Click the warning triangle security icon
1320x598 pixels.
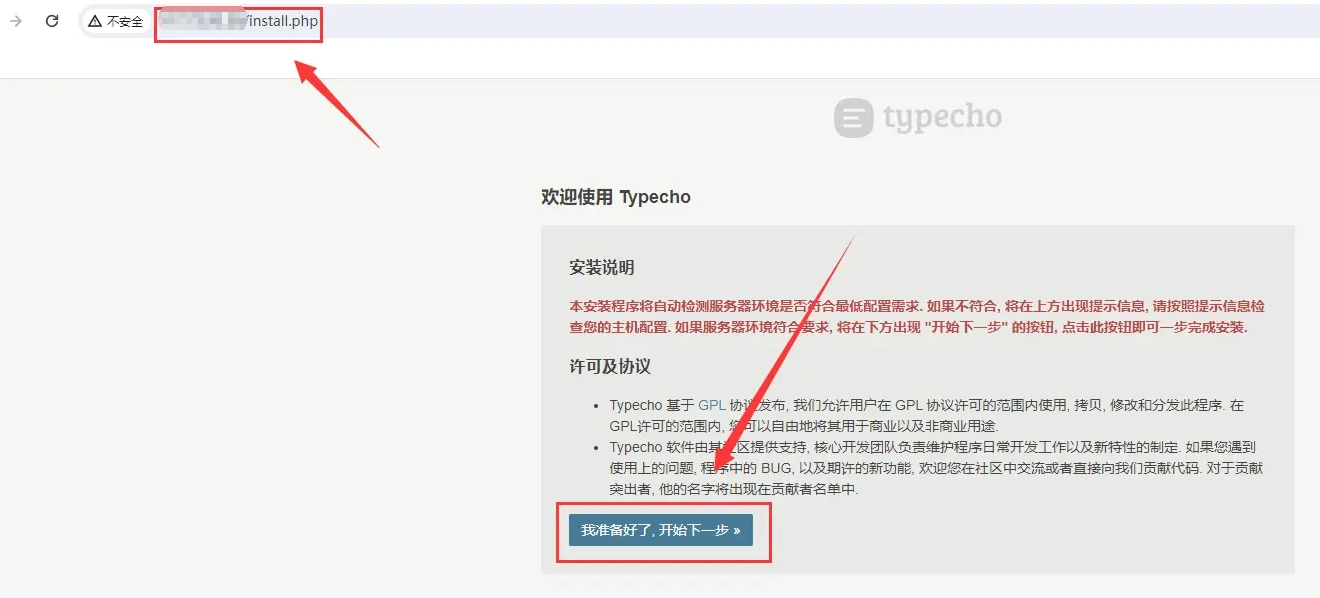(95, 21)
